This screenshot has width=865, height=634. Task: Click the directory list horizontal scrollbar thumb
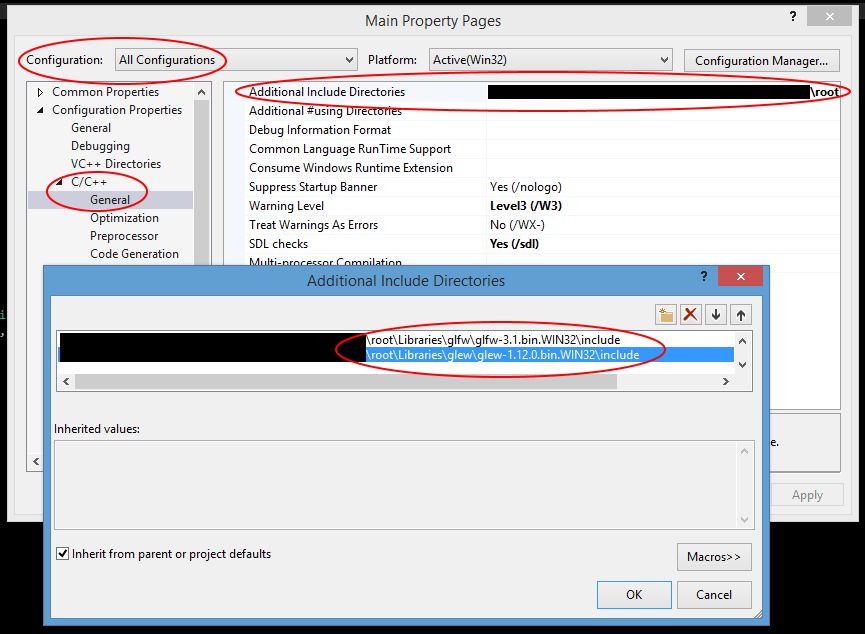[x=346, y=381]
